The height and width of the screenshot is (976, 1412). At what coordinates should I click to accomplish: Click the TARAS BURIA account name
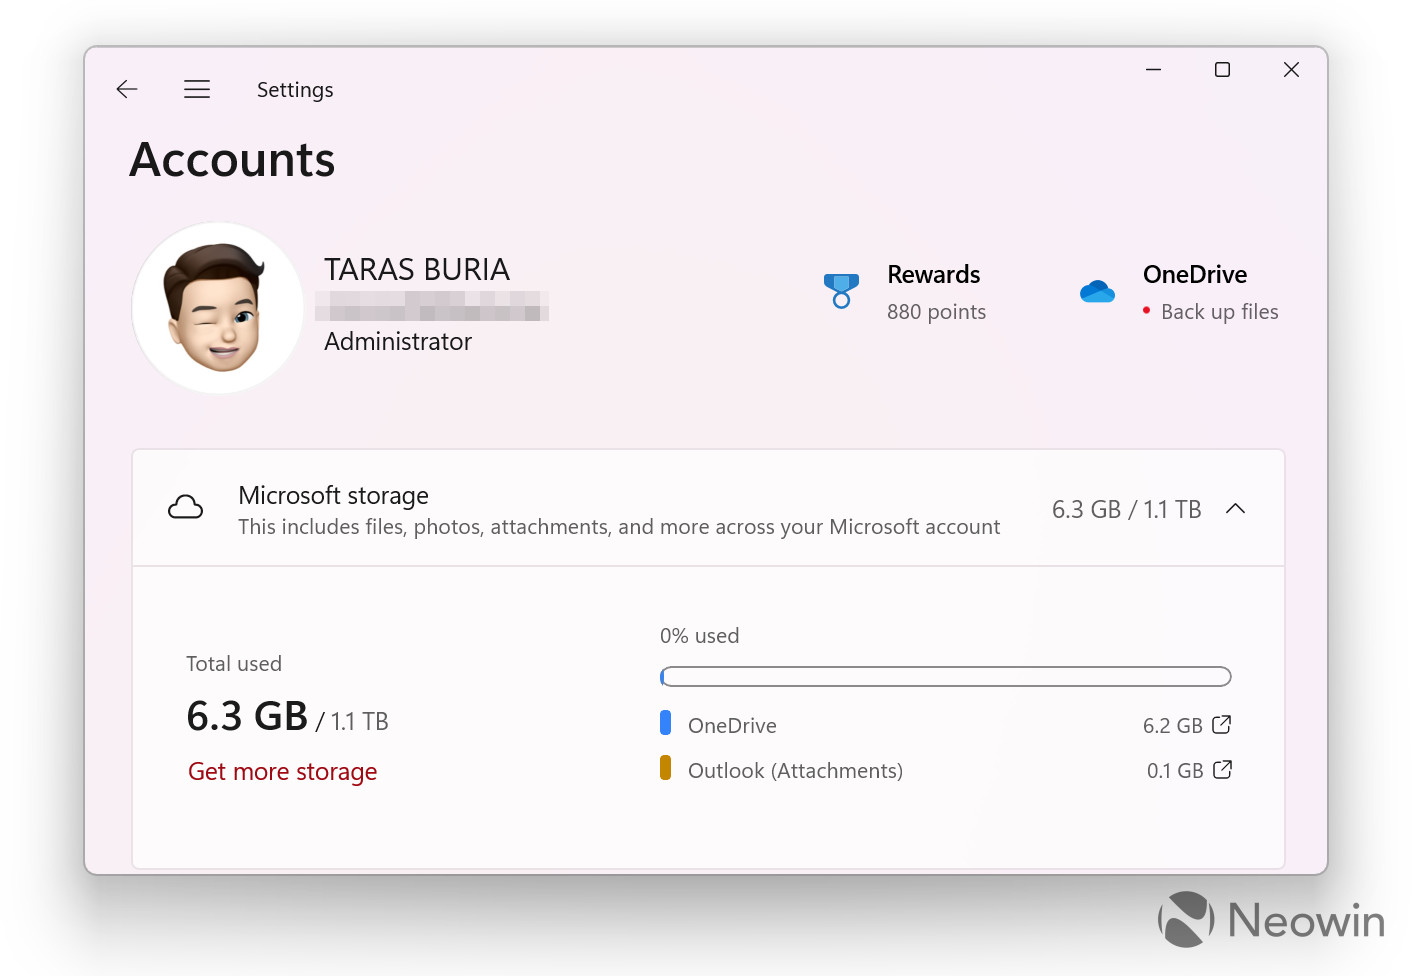417,269
